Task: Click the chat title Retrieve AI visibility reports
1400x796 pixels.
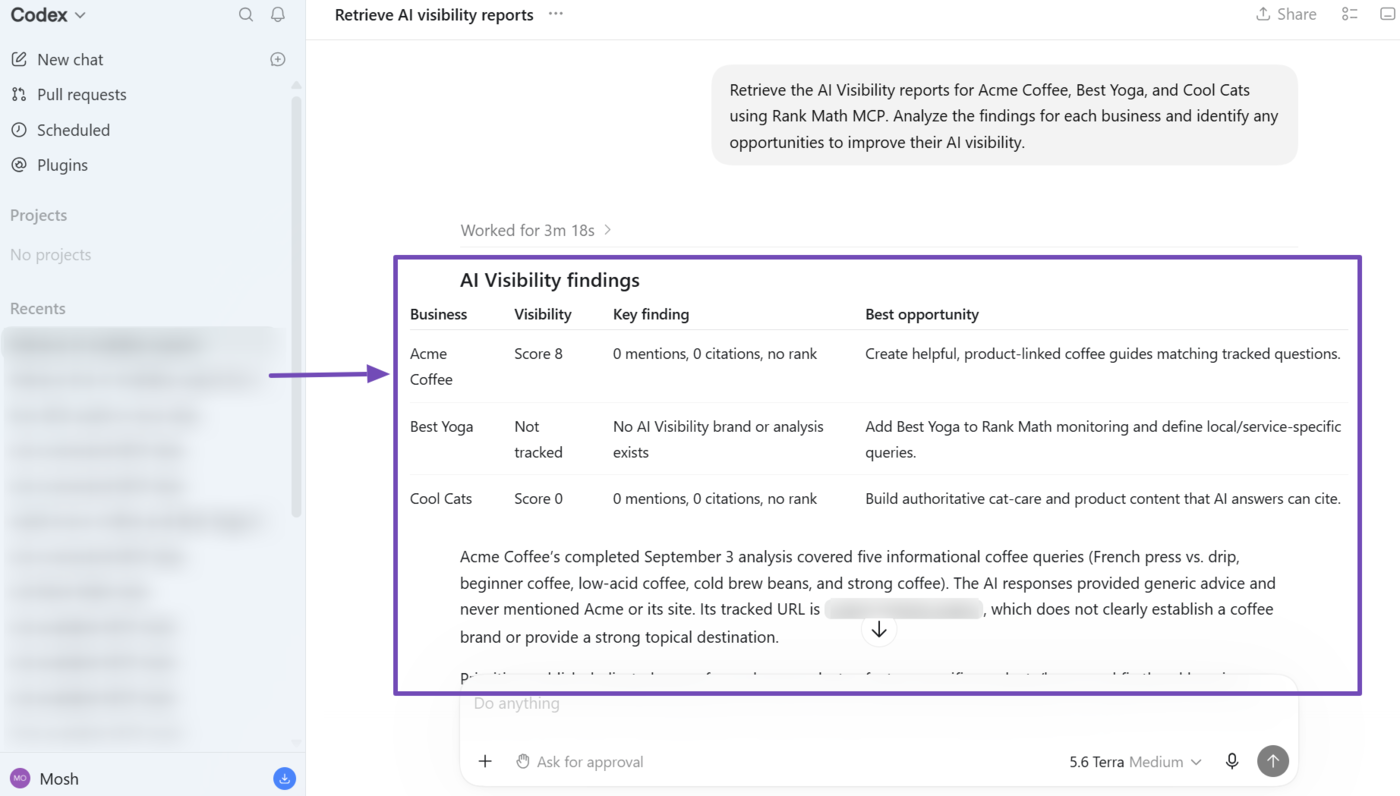Action: click(434, 15)
